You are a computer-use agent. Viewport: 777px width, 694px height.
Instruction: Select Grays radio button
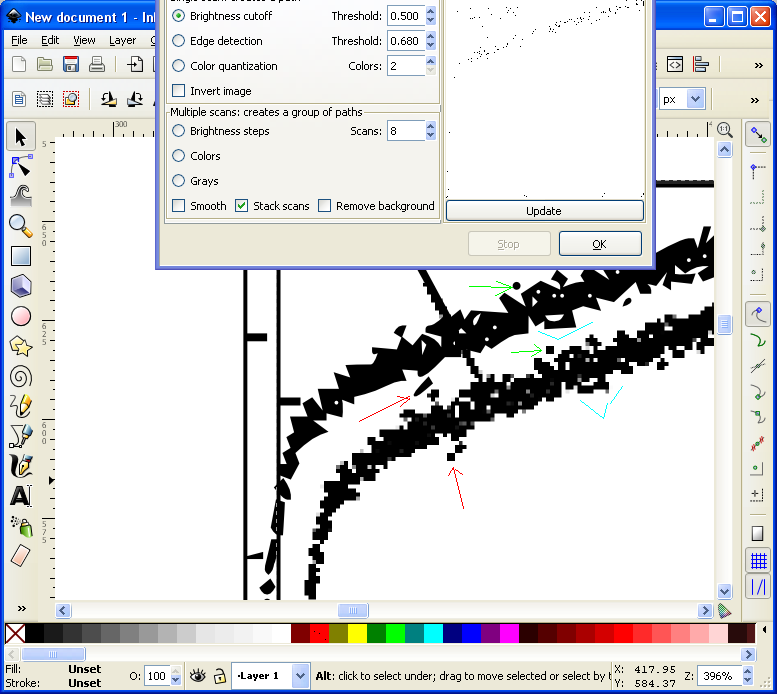tap(178, 181)
